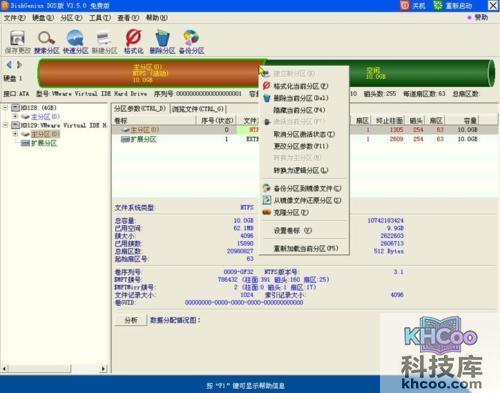Screen dimensions: 500x393
Task: Click the trash icon beside 删除当前分区
Action: click(x=267, y=98)
